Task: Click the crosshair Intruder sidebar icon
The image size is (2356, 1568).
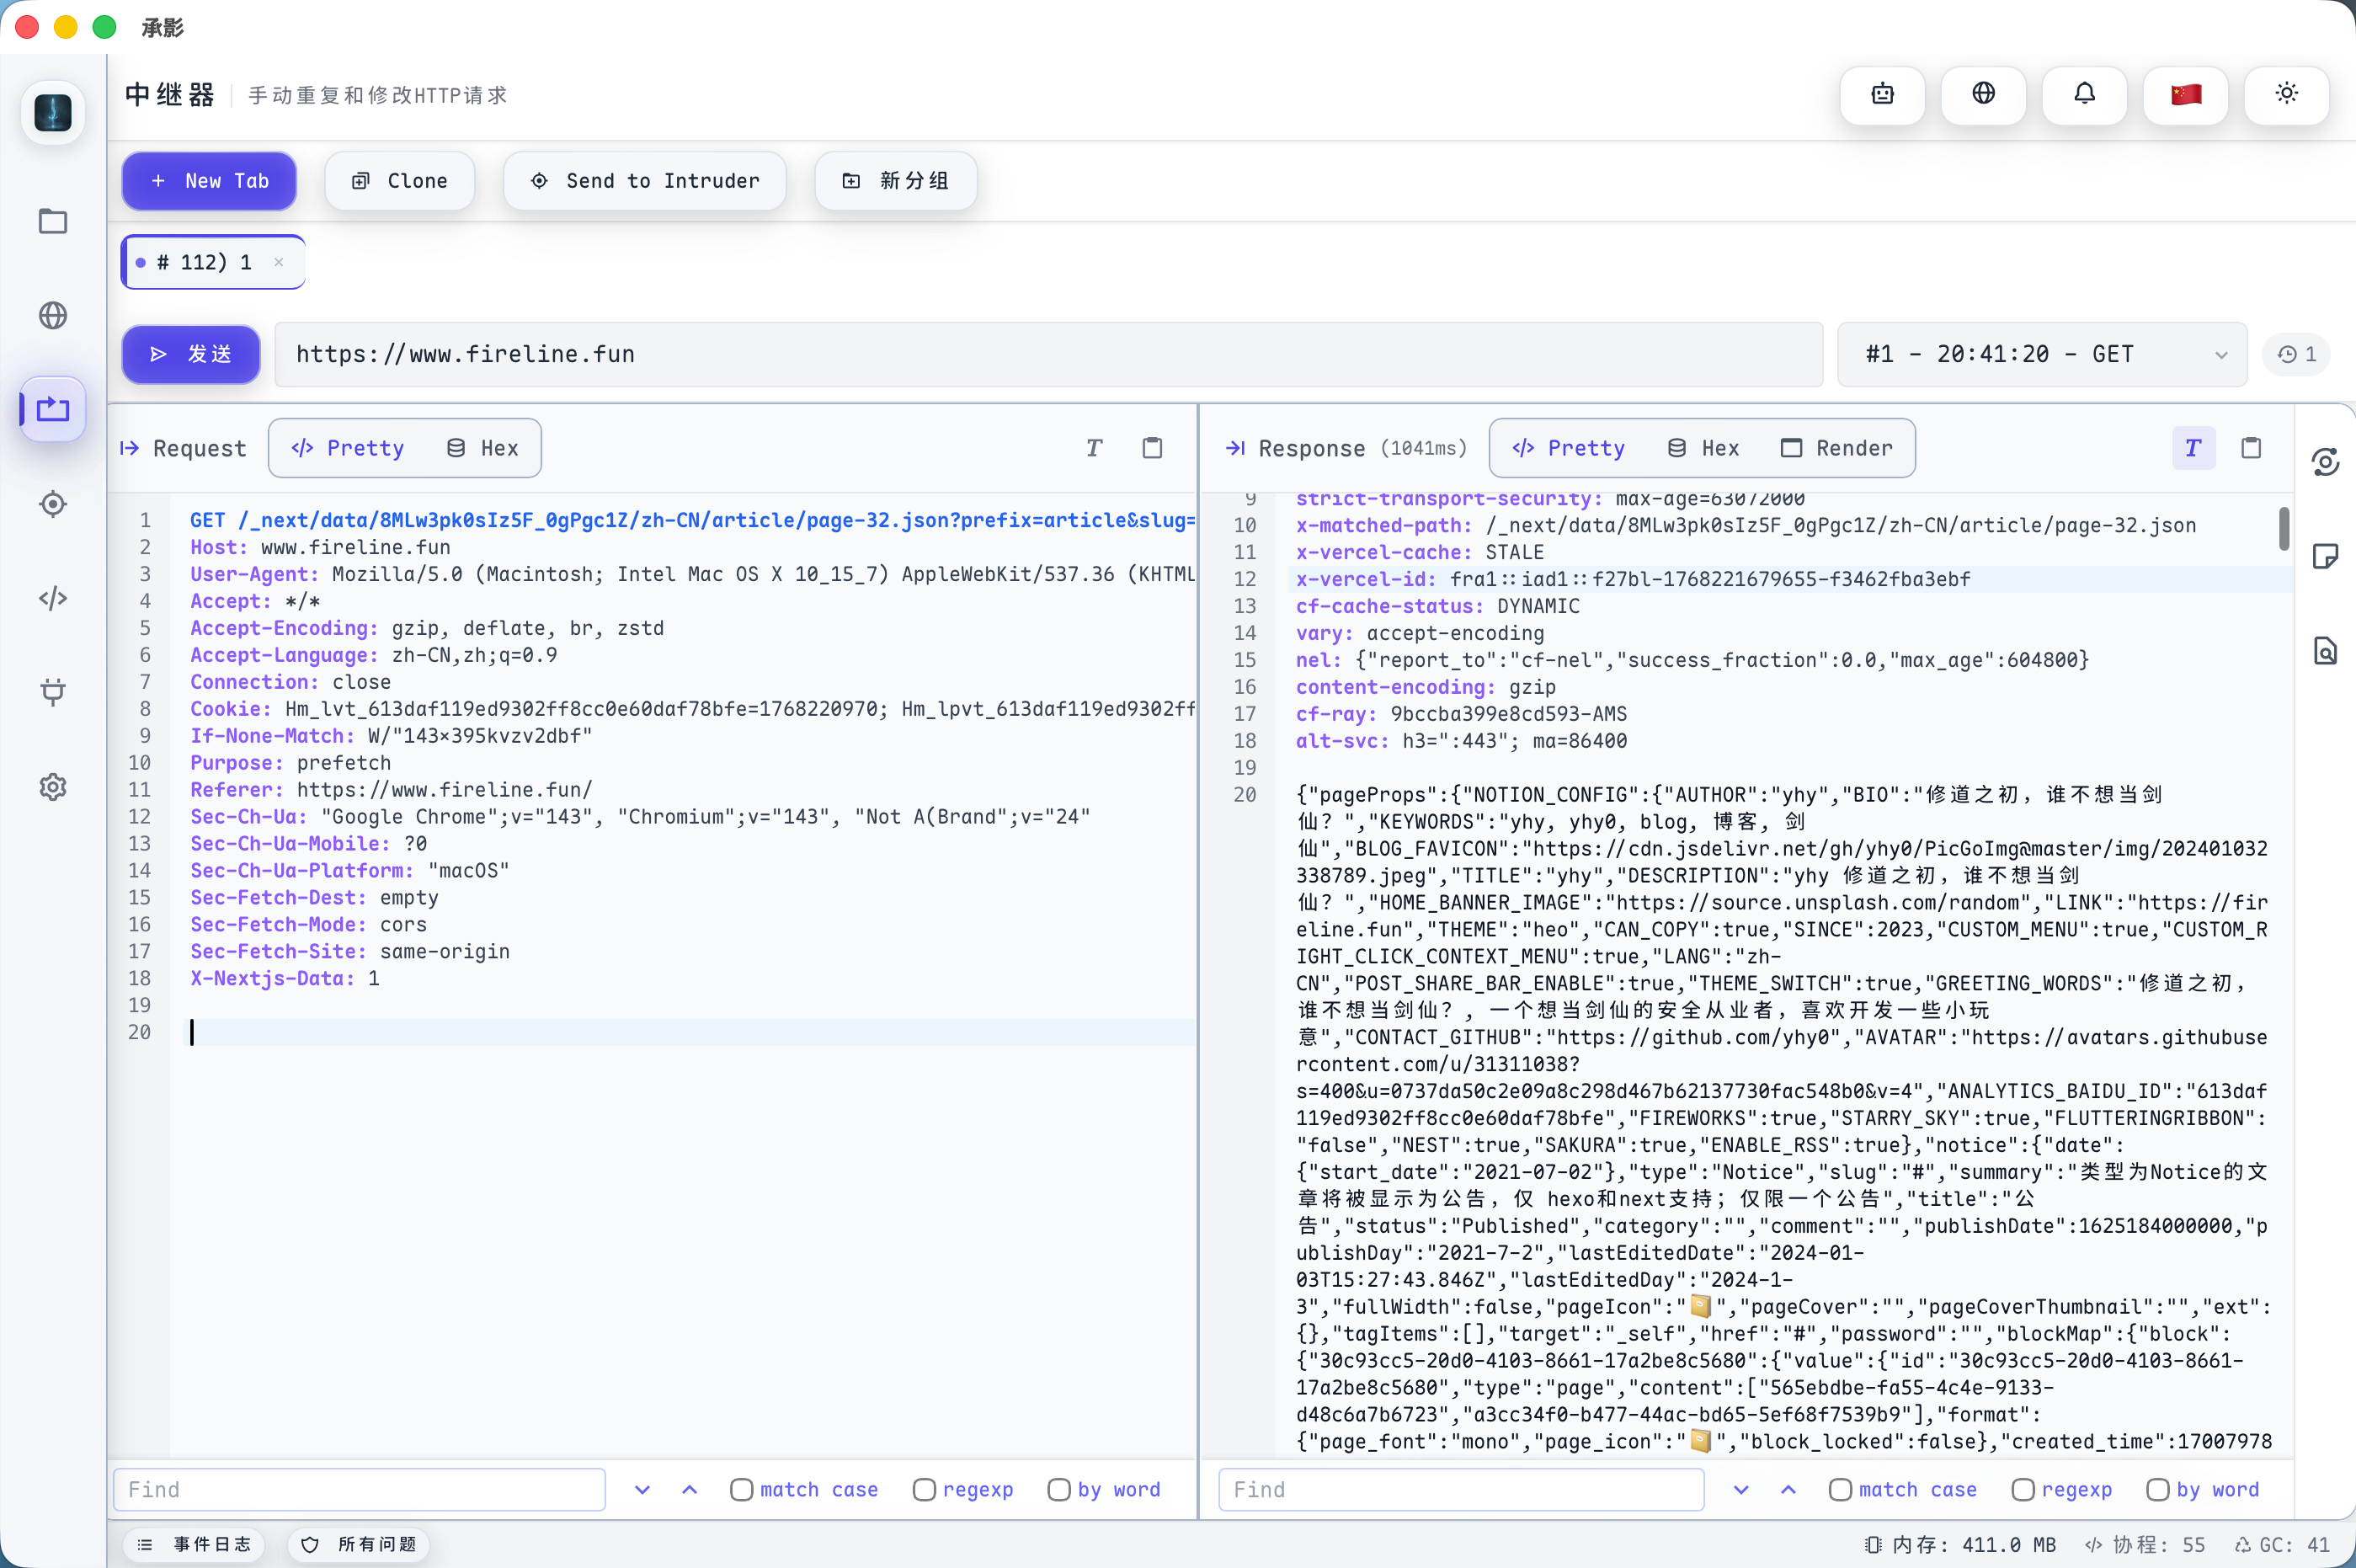Action: pos(53,504)
